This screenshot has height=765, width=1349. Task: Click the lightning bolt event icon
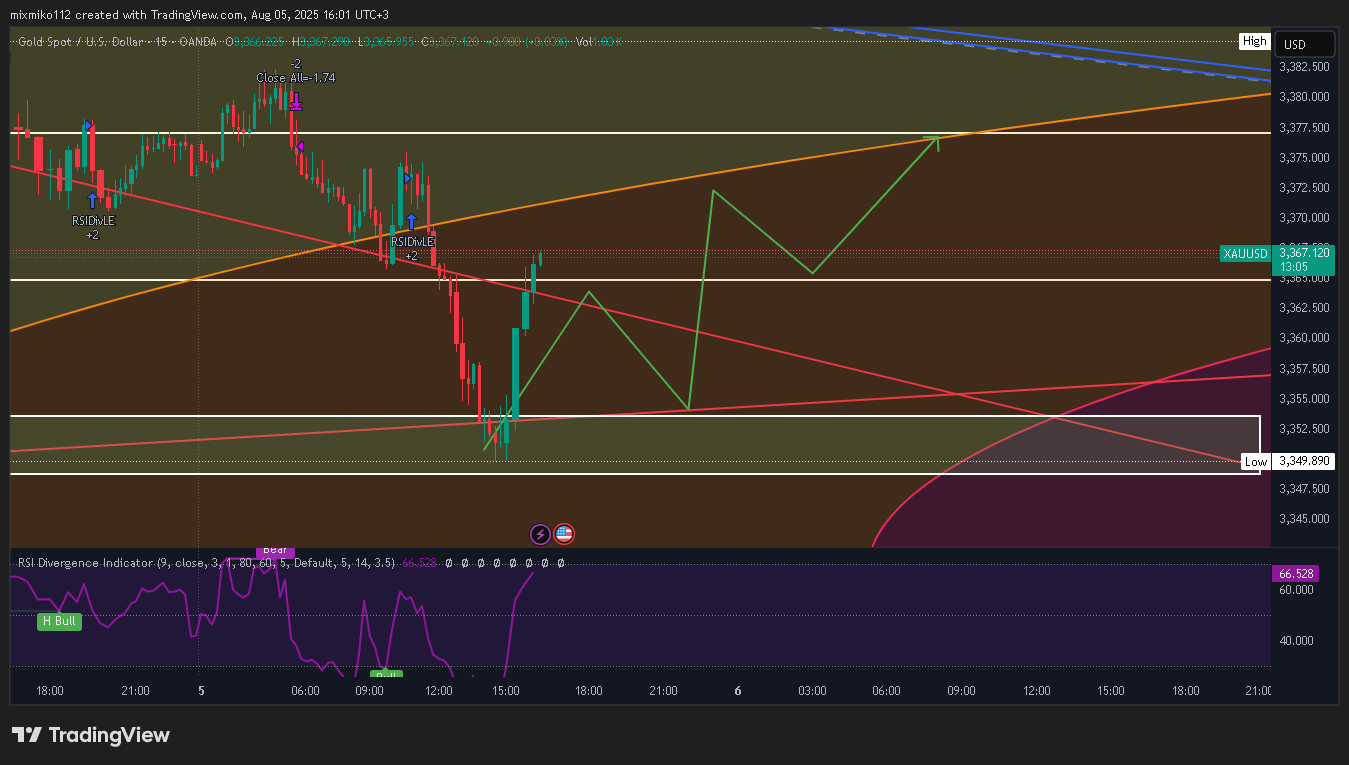click(x=540, y=534)
